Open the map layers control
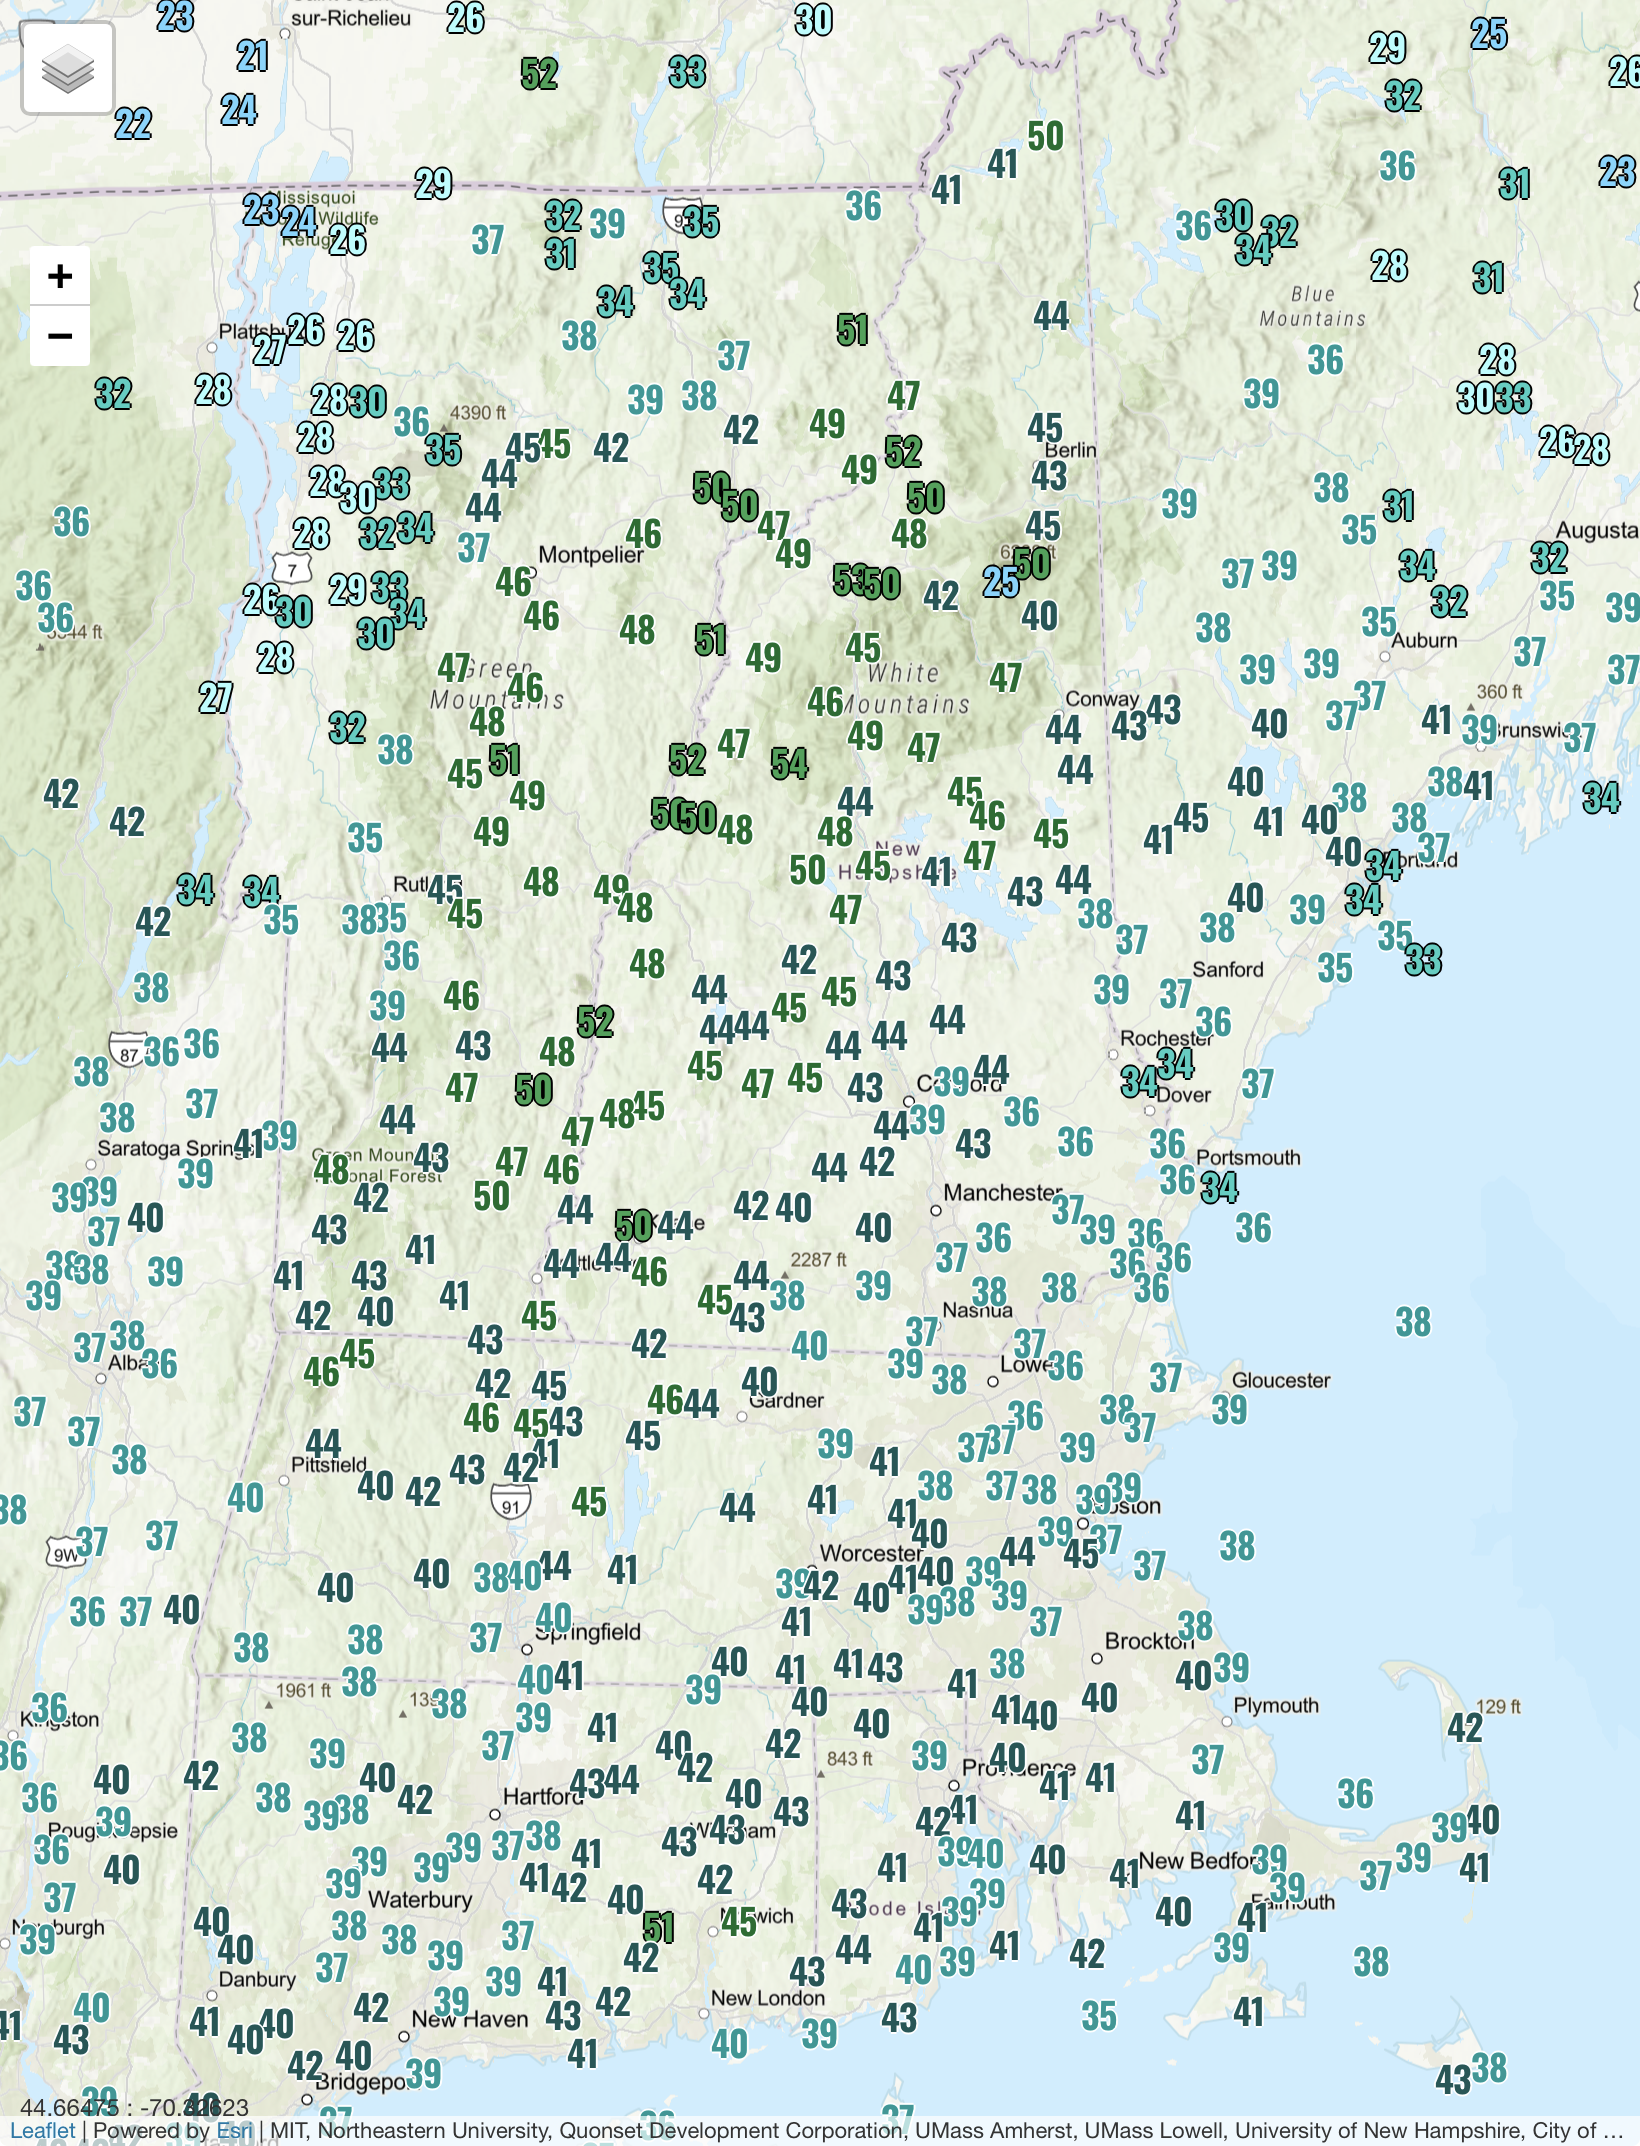1640x2146 pixels. coord(67,69)
